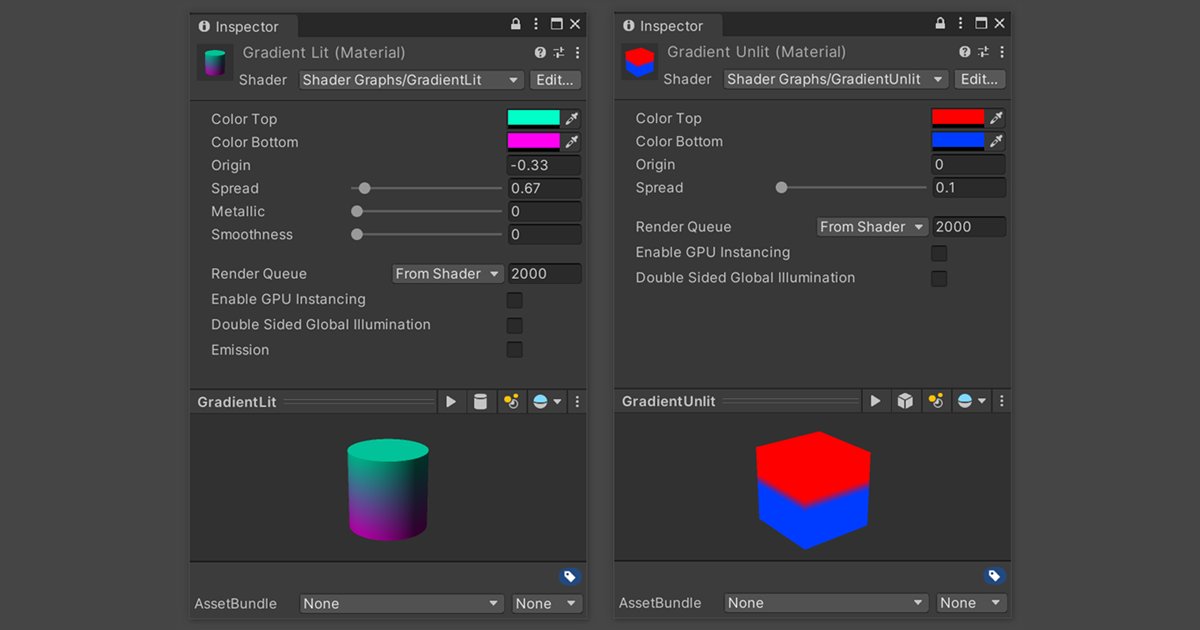Click asset label tag in right Inspector
This screenshot has width=1200, height=630.
(x=994, y=576)
